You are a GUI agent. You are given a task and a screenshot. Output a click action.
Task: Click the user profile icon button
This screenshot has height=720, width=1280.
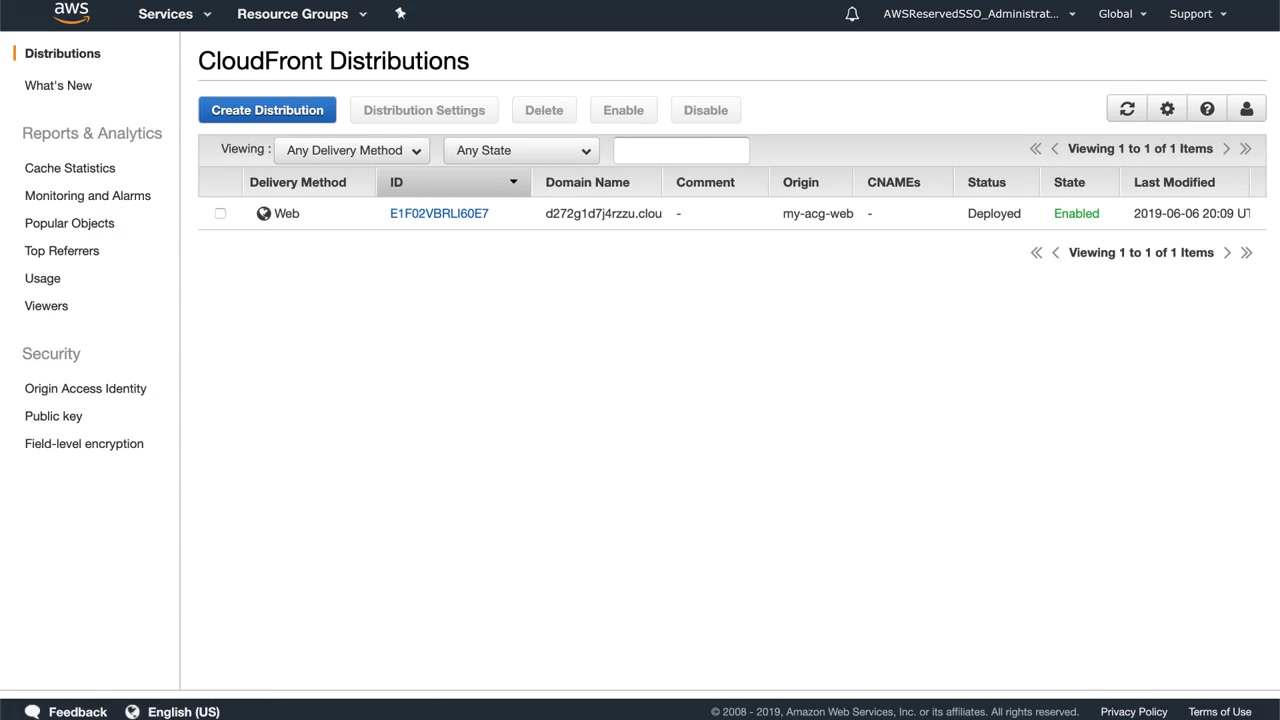click(1247, 109)
